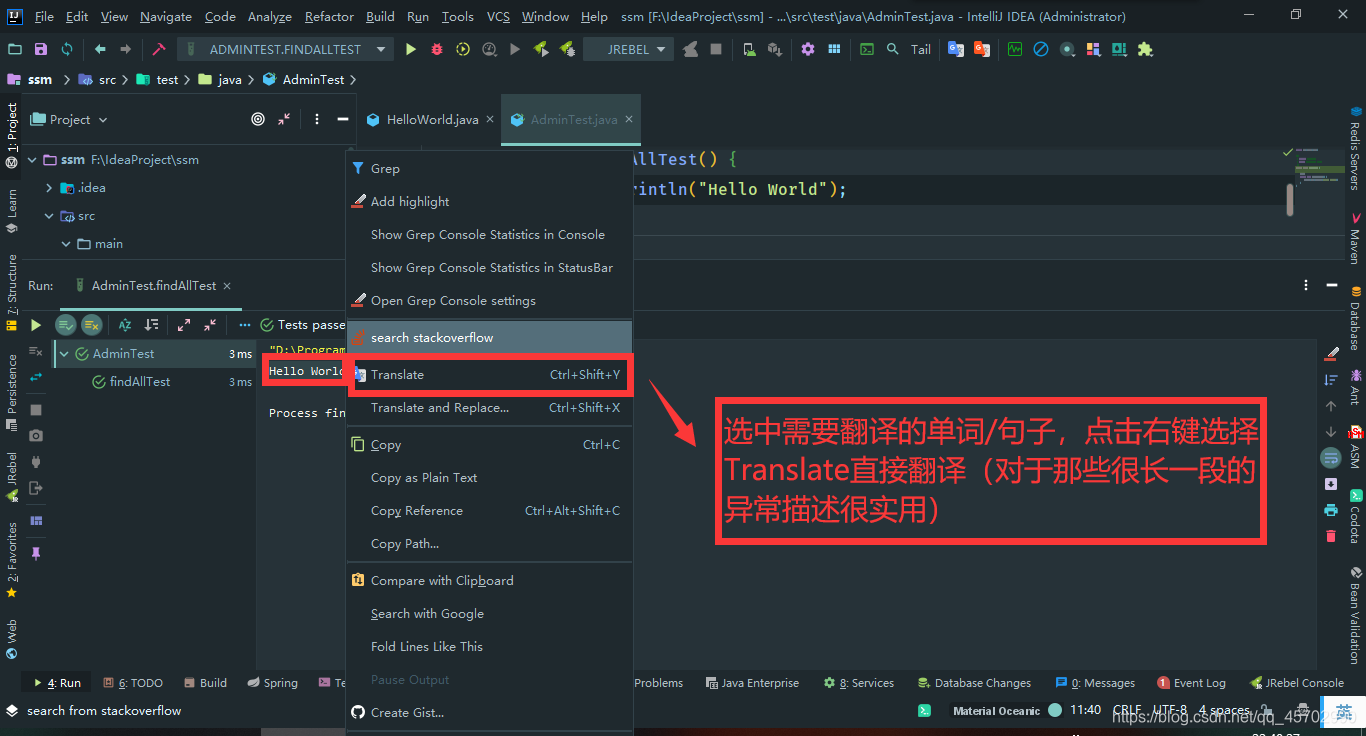Viewport: 1366px width, 736px height.
Task: Click the blue circle-slash icon in toolbar
Action: coord(1041,49)
